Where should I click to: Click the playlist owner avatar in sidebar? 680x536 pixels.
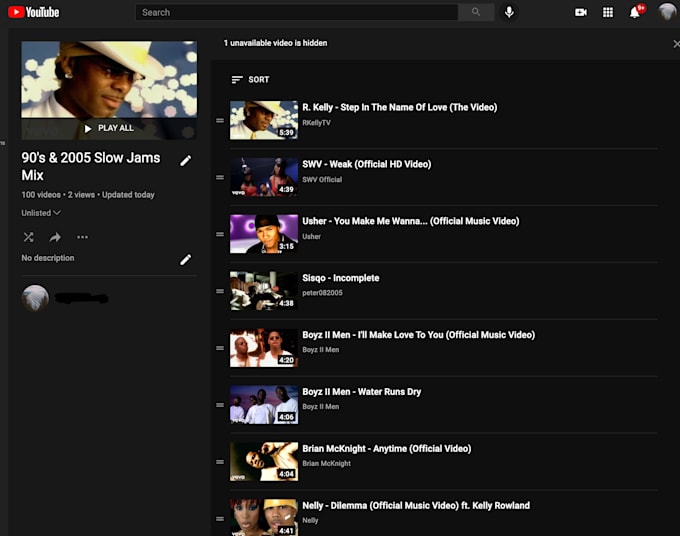pyautogui.click(x=35, y=298)
